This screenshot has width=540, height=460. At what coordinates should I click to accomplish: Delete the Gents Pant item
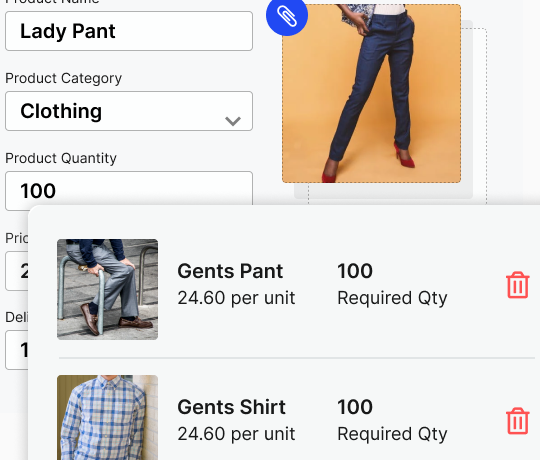point(517,285)
